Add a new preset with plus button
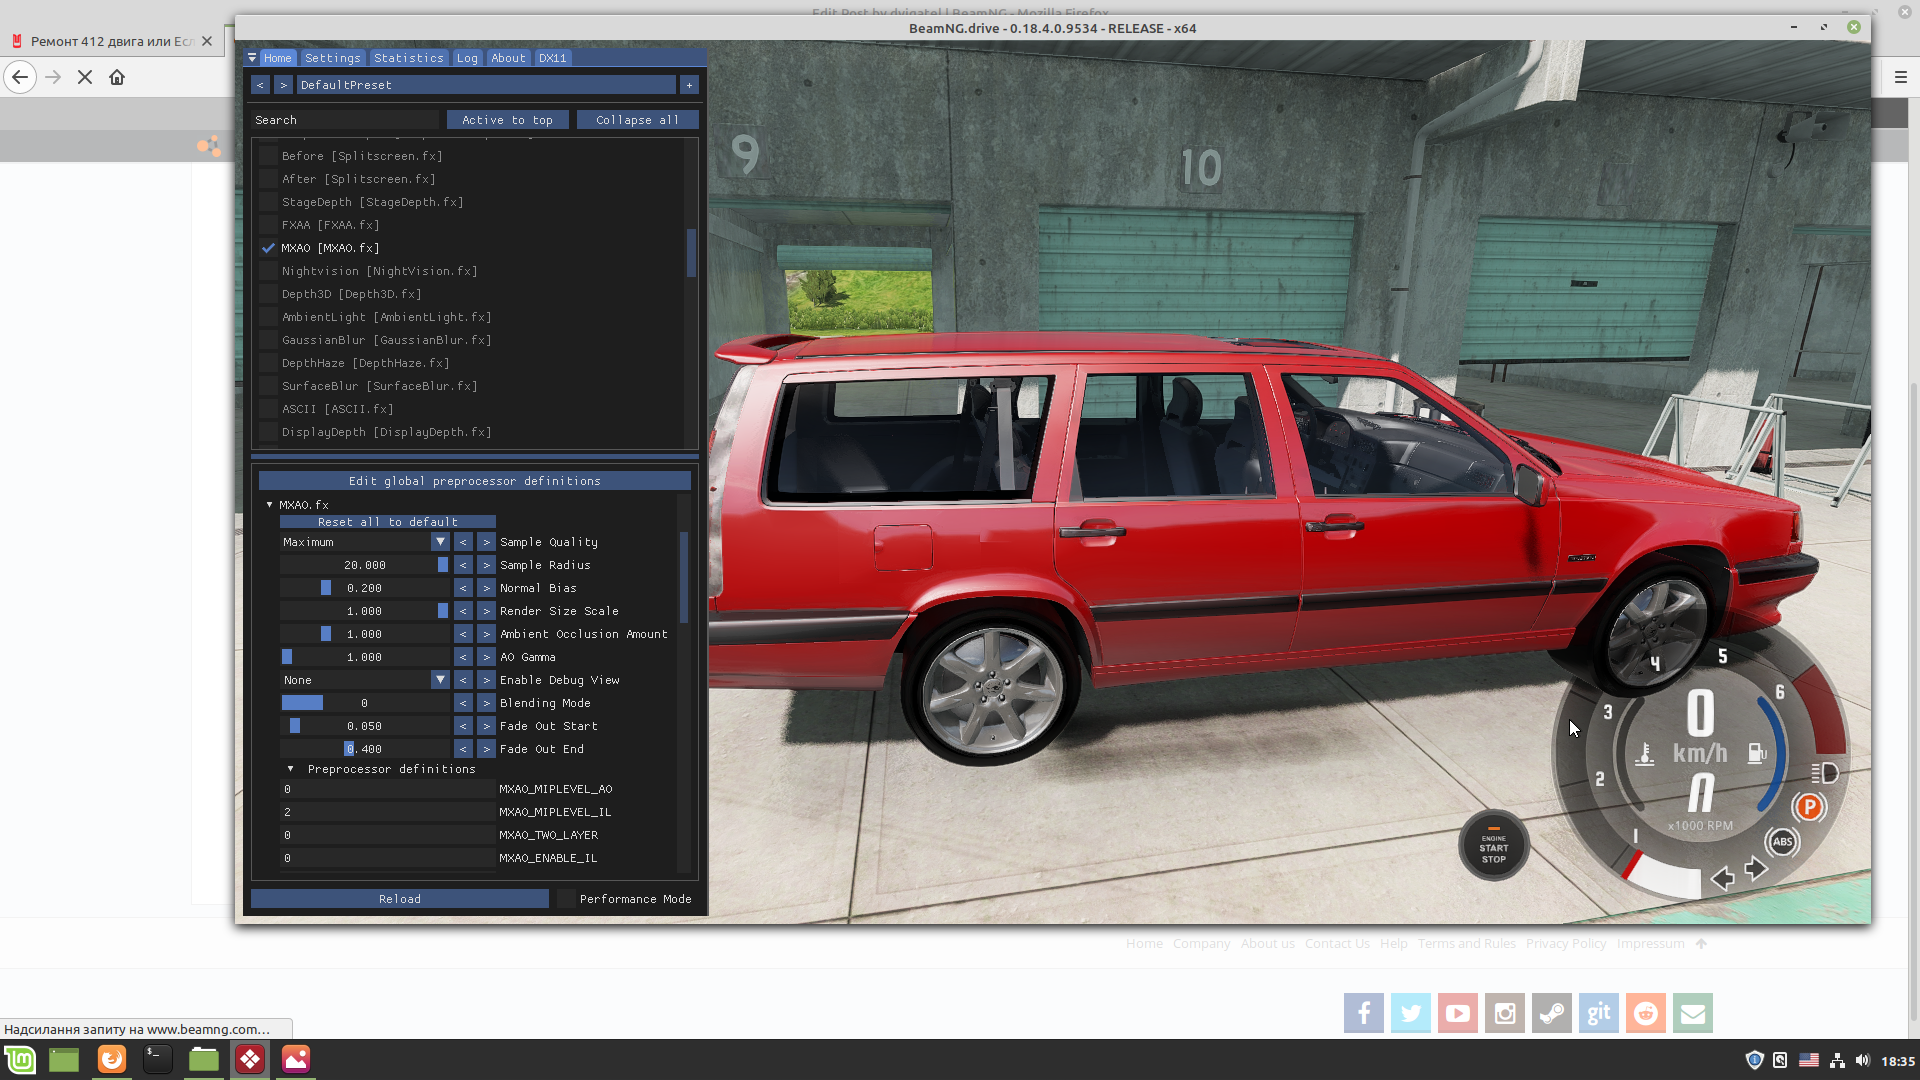The height and width of the screenshot is (1080, 1920). [689, 85]
